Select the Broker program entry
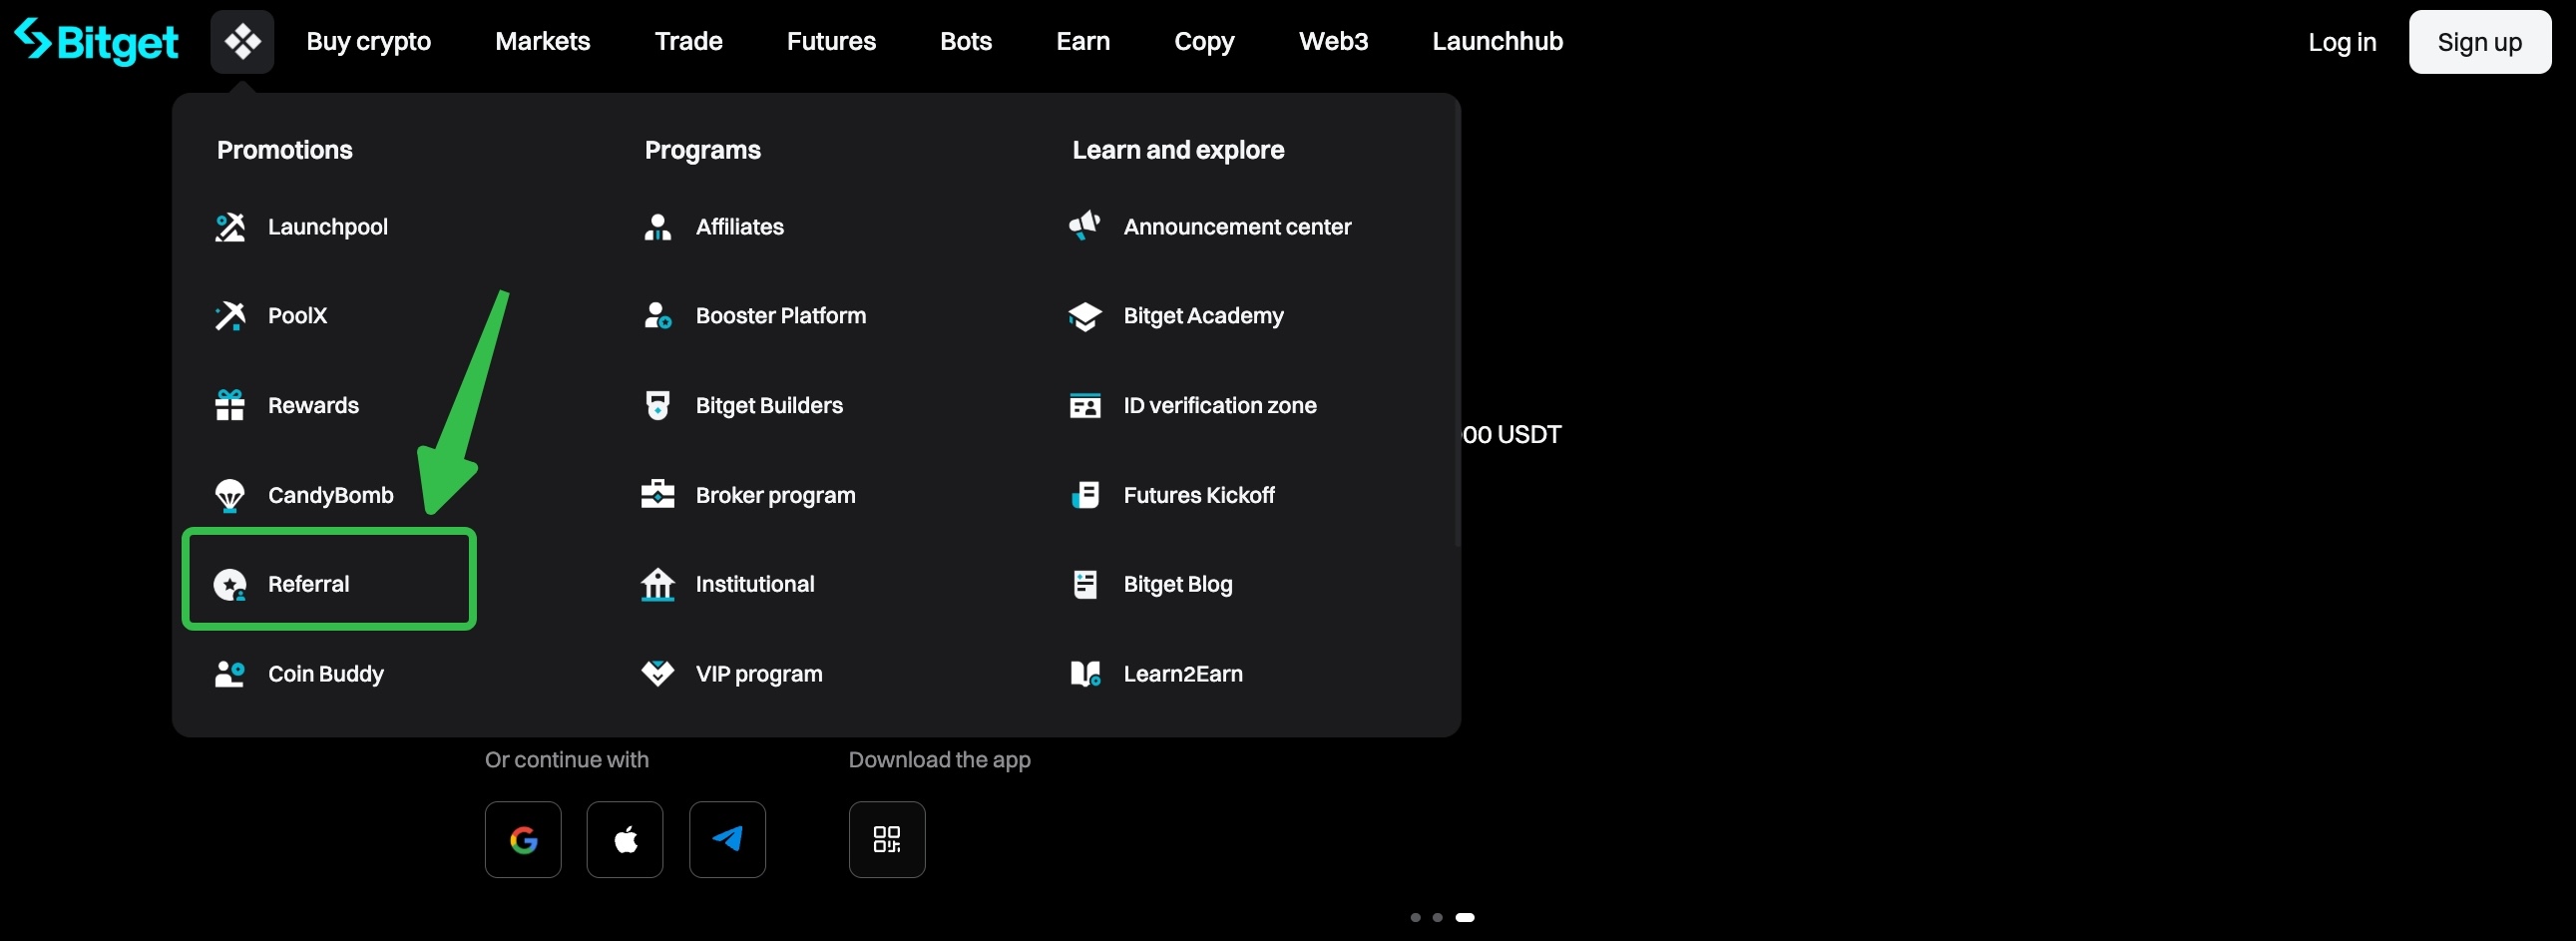 (x=776, y=495)
